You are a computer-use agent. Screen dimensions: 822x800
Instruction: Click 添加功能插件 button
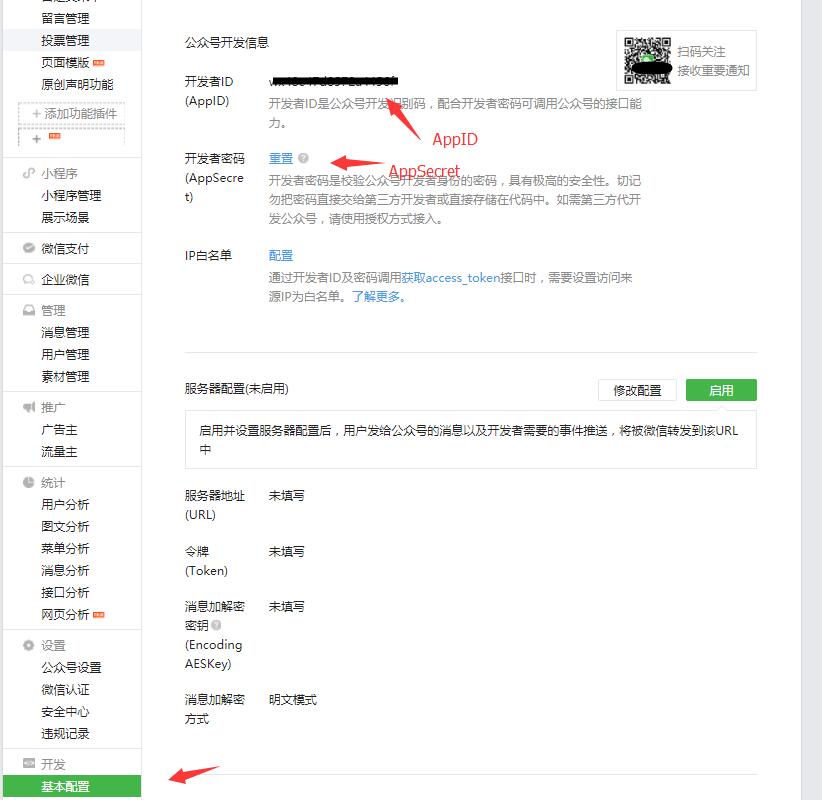(72, 114)
